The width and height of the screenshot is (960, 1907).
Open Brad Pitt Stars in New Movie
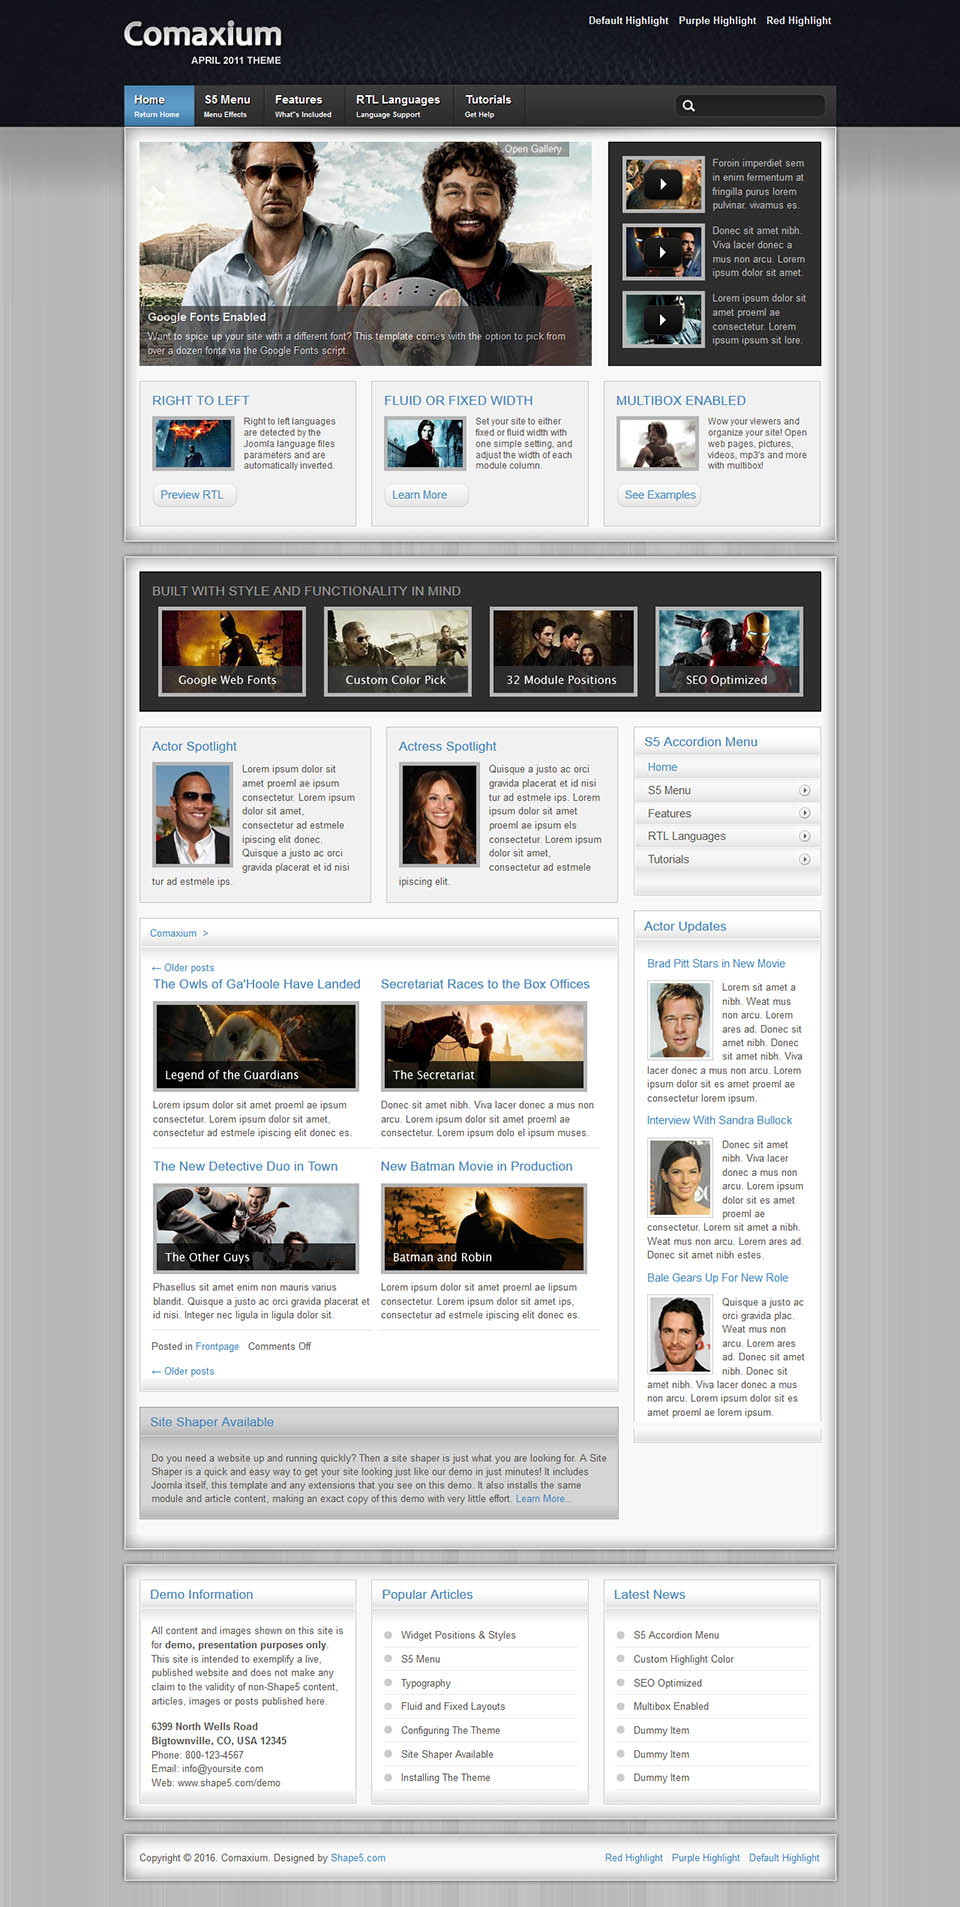coord(716,964)
